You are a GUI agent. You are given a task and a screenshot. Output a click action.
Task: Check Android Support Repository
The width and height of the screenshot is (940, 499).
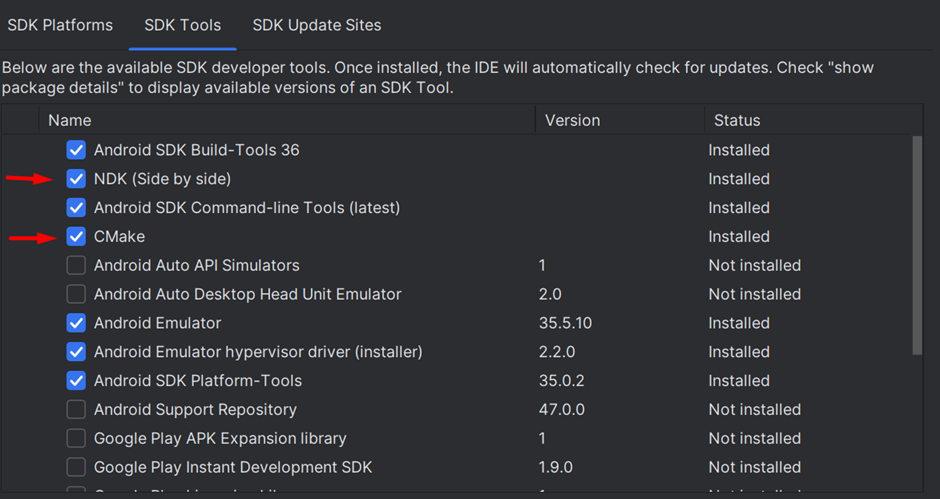point(76,409)
